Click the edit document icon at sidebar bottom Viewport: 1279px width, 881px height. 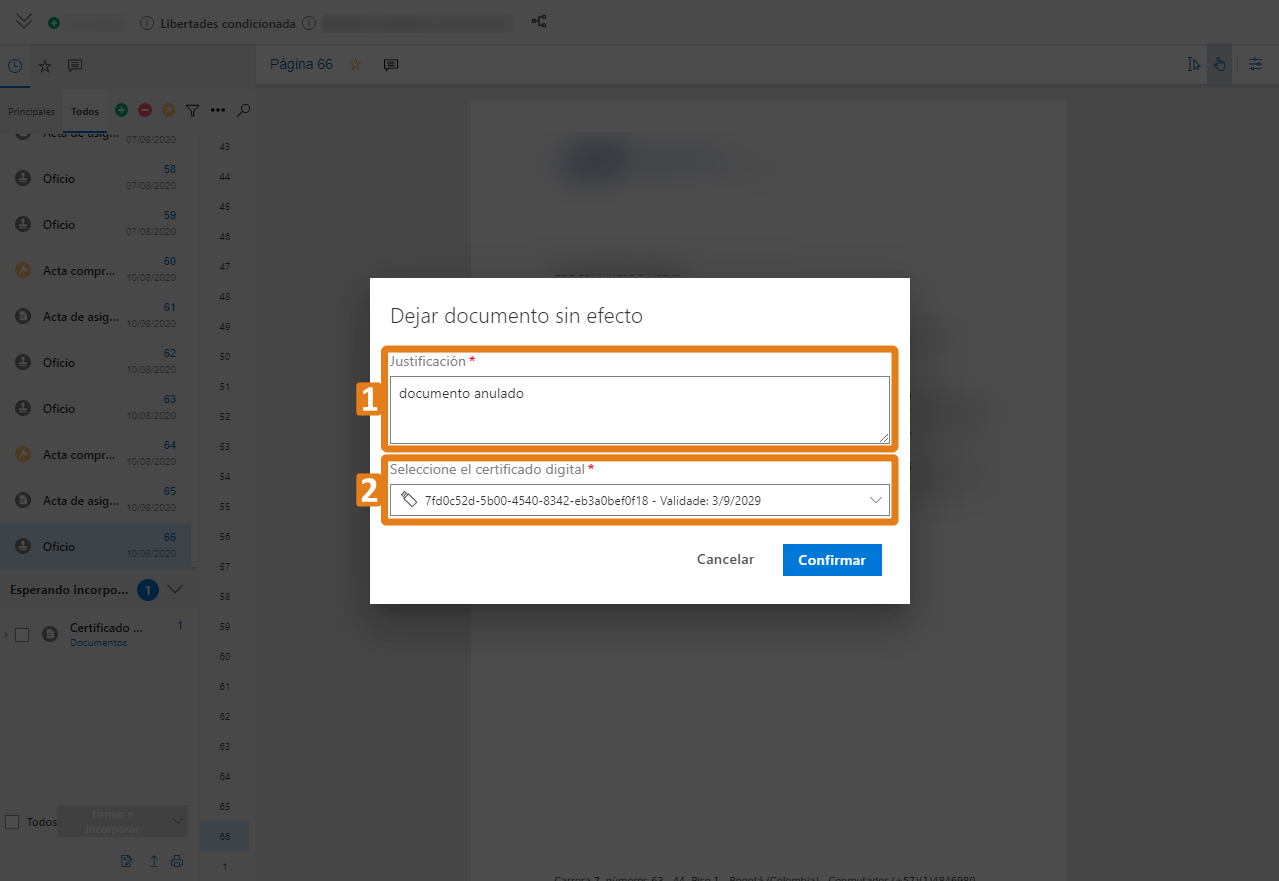click(126, 861)
